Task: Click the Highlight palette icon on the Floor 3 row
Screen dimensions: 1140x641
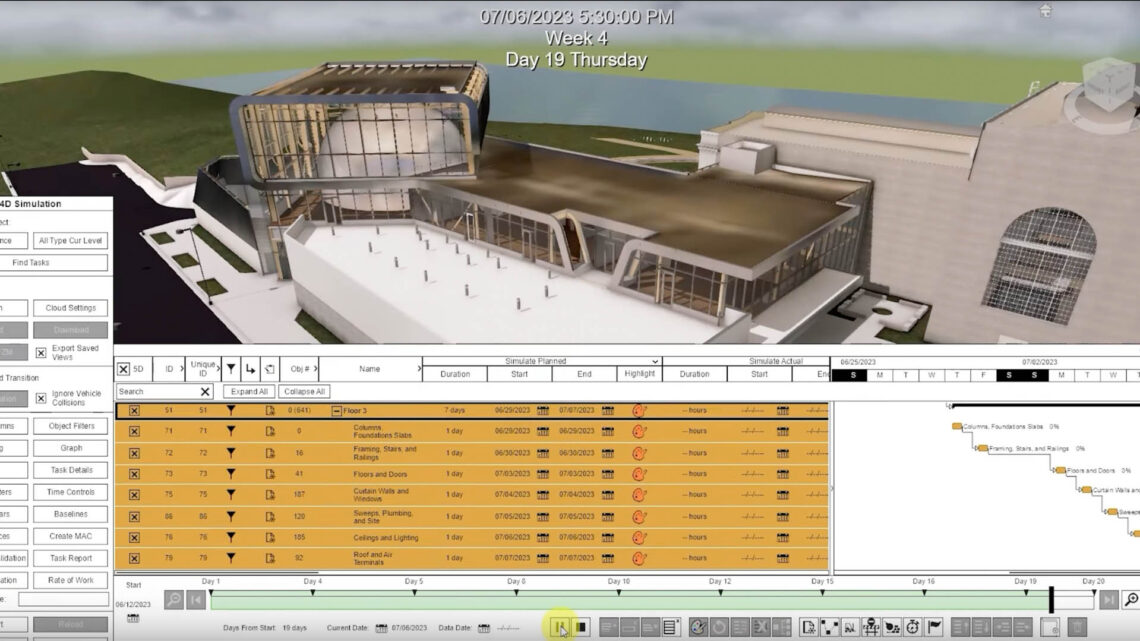Action: [x=637, y=409]
